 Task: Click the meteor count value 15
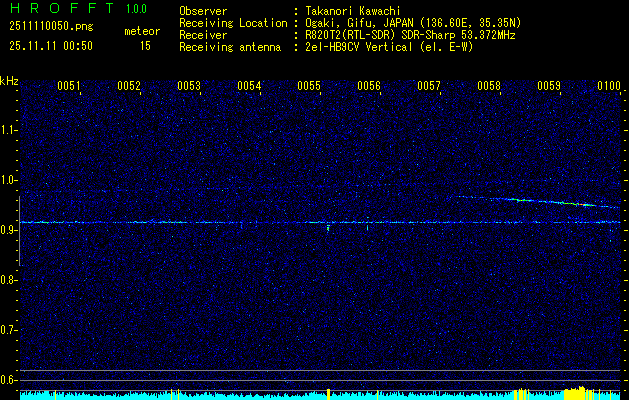(x=146, y=46)
